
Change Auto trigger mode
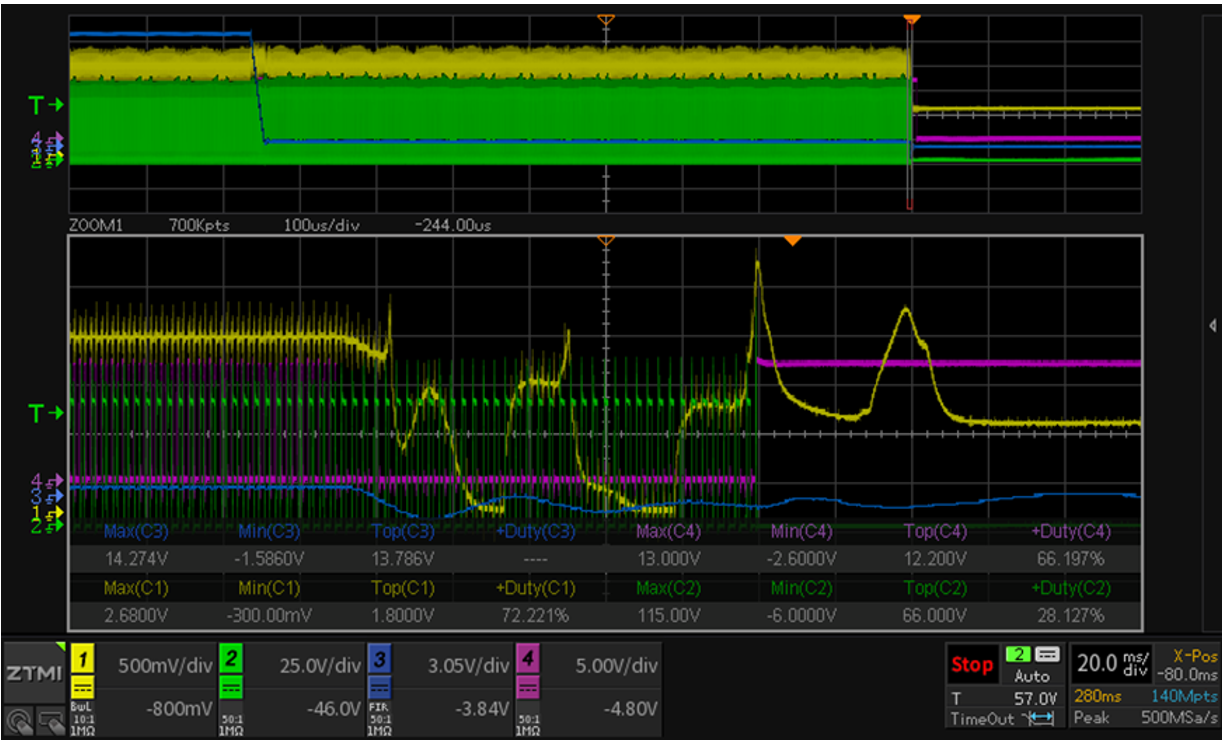point(1032,676)
